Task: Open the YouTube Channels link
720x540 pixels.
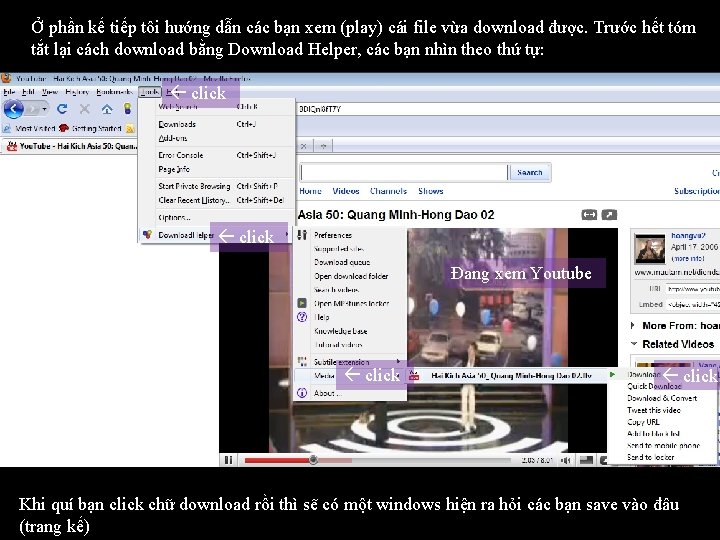Action: pos(388,191)
